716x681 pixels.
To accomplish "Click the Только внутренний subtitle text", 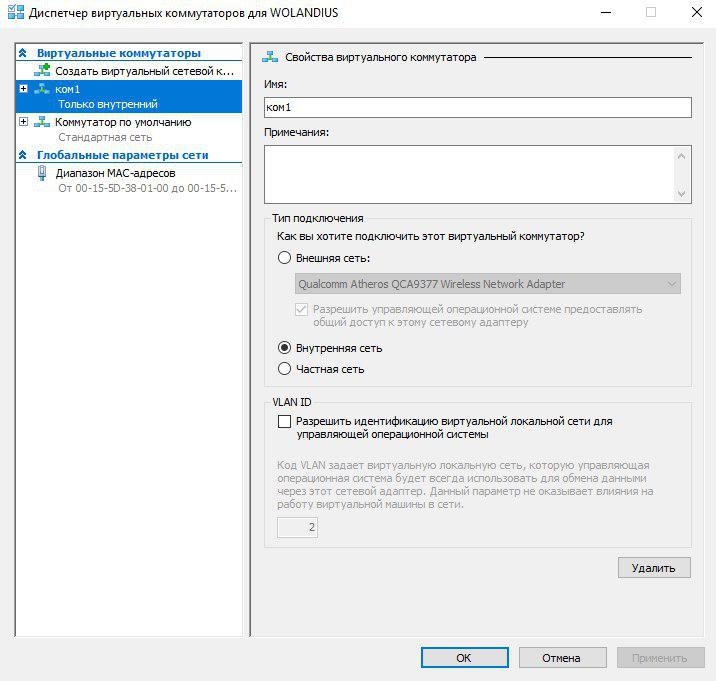I will (x=108, y=104).
